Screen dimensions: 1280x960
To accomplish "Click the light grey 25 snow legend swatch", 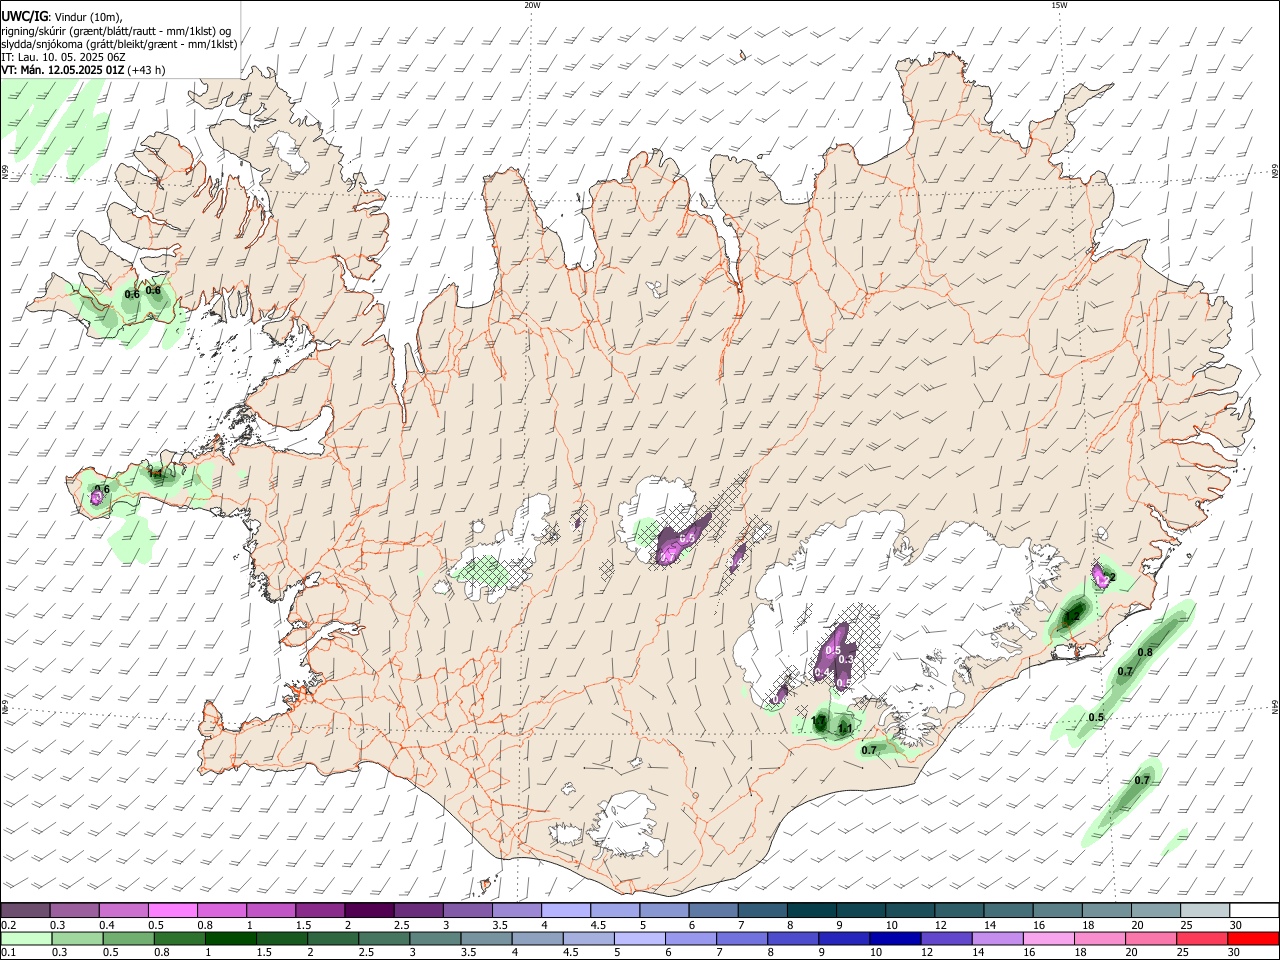I will (1204, 911).
